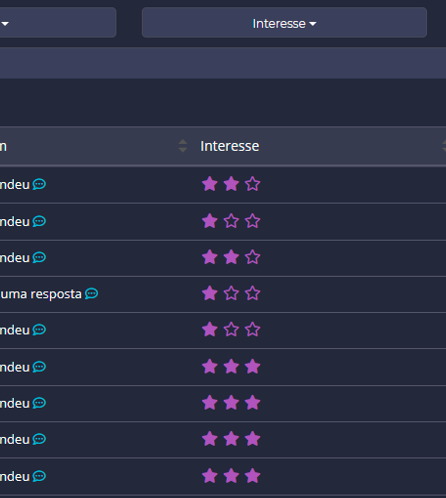Click second star in last row rating
The image size is (446, 498).
click(x=231, y=476)
